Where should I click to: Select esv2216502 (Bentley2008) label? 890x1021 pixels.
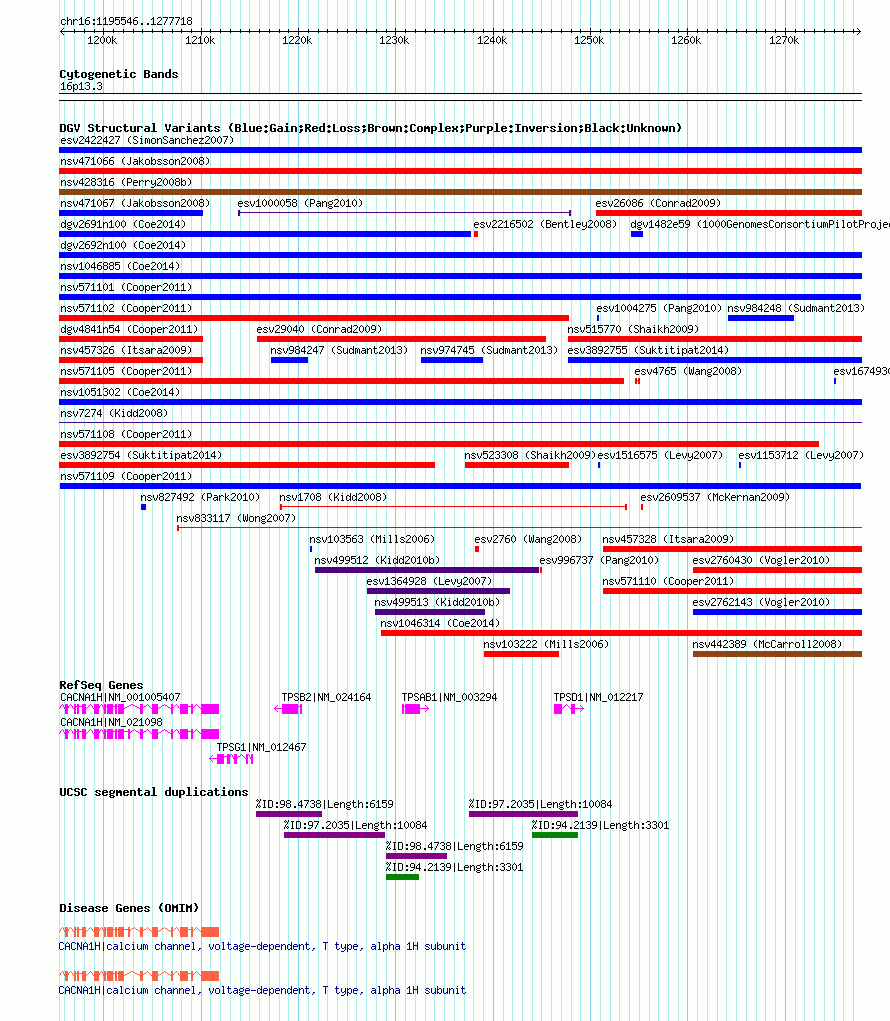(x=545, y=223)
